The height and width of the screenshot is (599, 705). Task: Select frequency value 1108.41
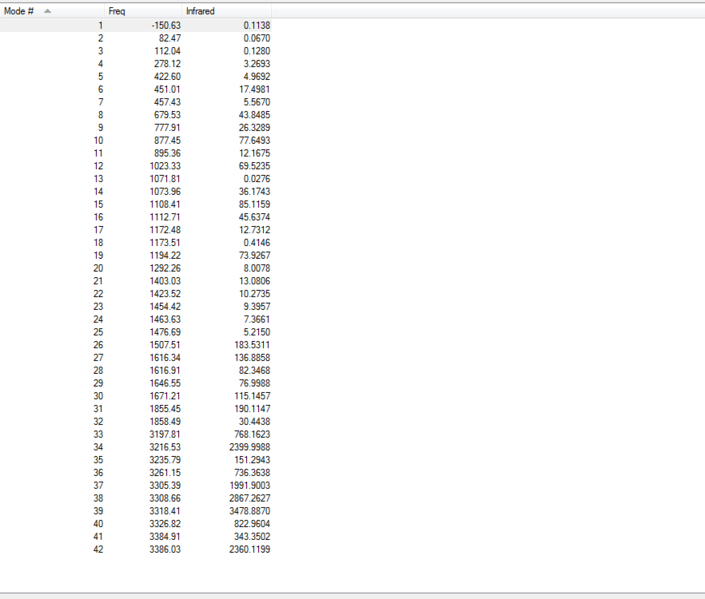pos(165,205)
